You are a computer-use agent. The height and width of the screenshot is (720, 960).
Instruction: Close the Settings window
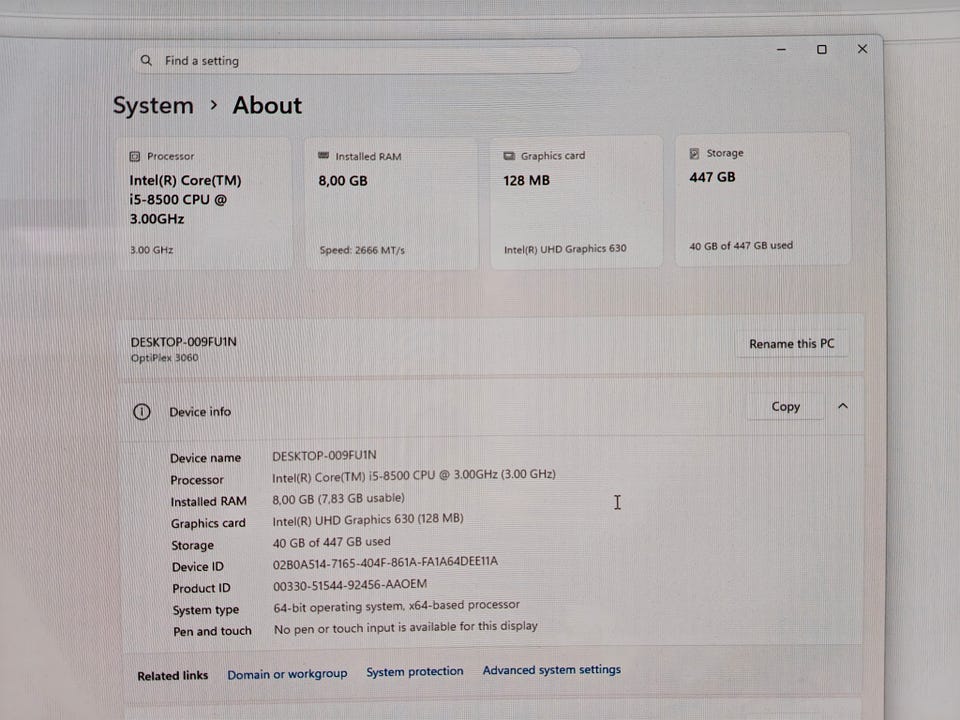[862, 49]
